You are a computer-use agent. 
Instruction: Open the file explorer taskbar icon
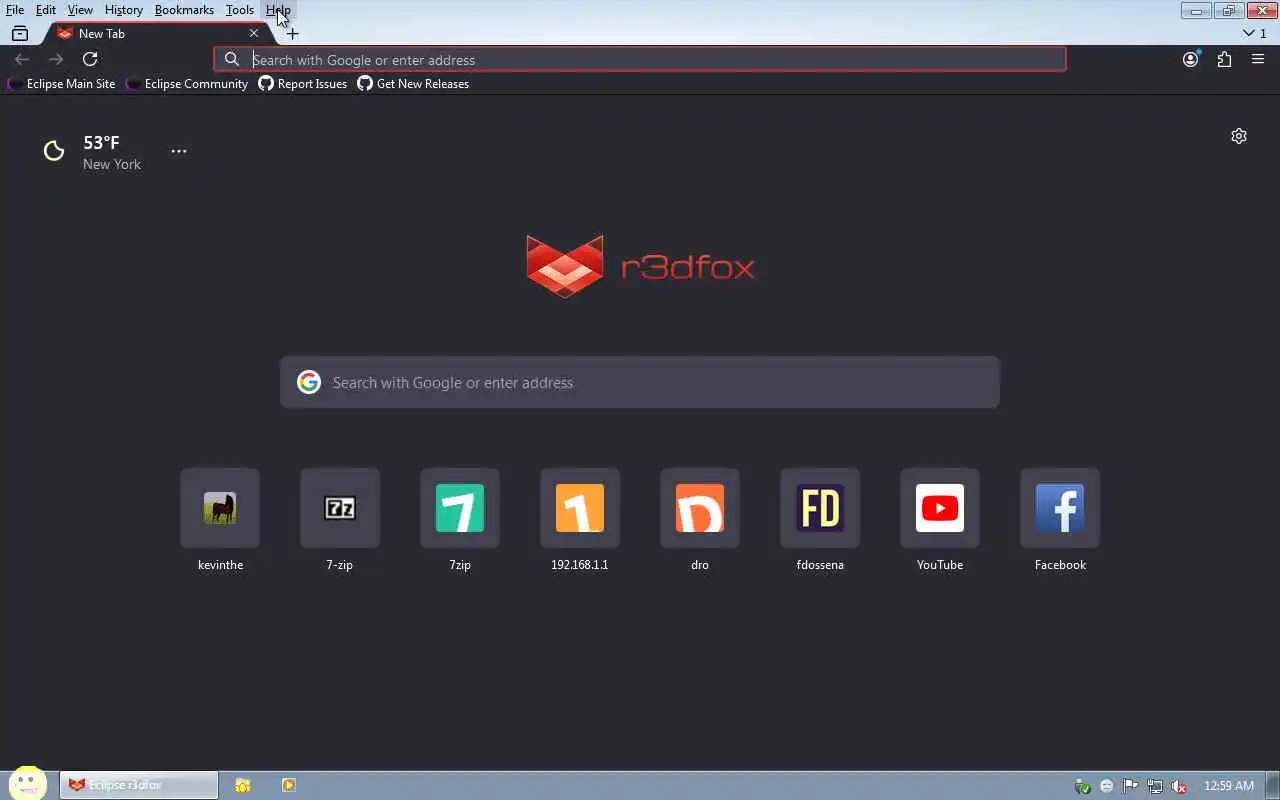coord(243,785)
